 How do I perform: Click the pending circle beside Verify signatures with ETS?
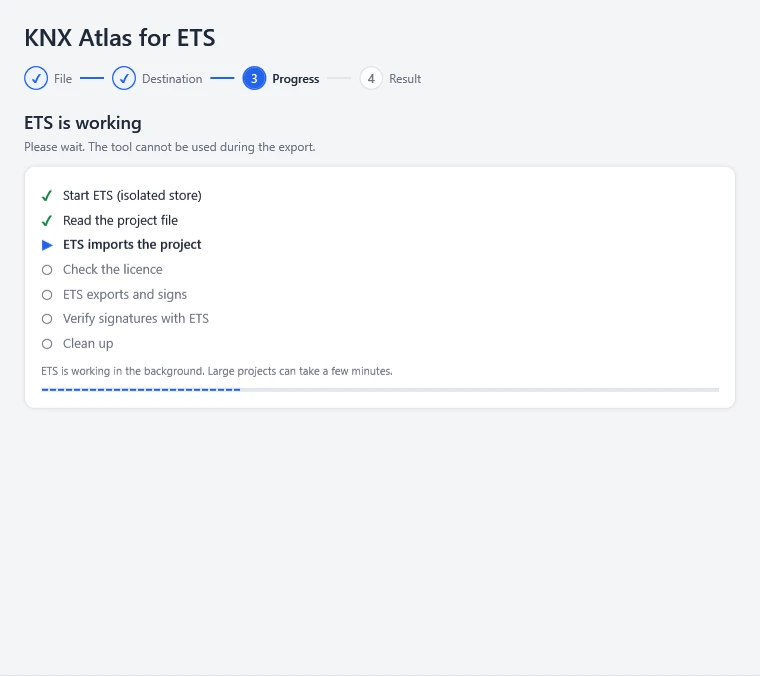point(47,319)
